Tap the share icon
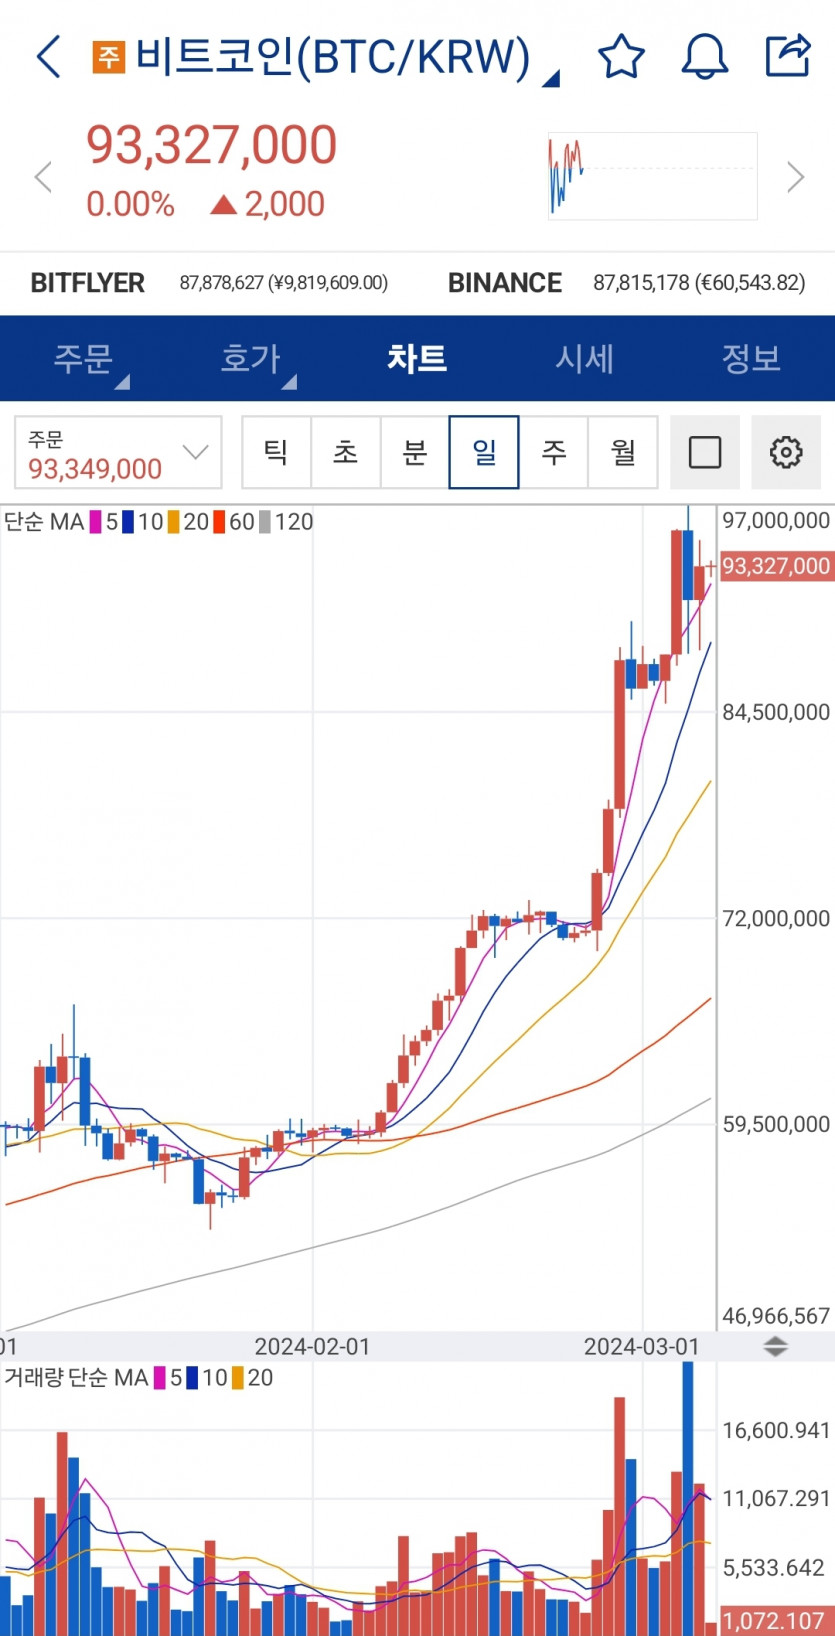This screenshot has width=835, height=1636. point(787,56)
